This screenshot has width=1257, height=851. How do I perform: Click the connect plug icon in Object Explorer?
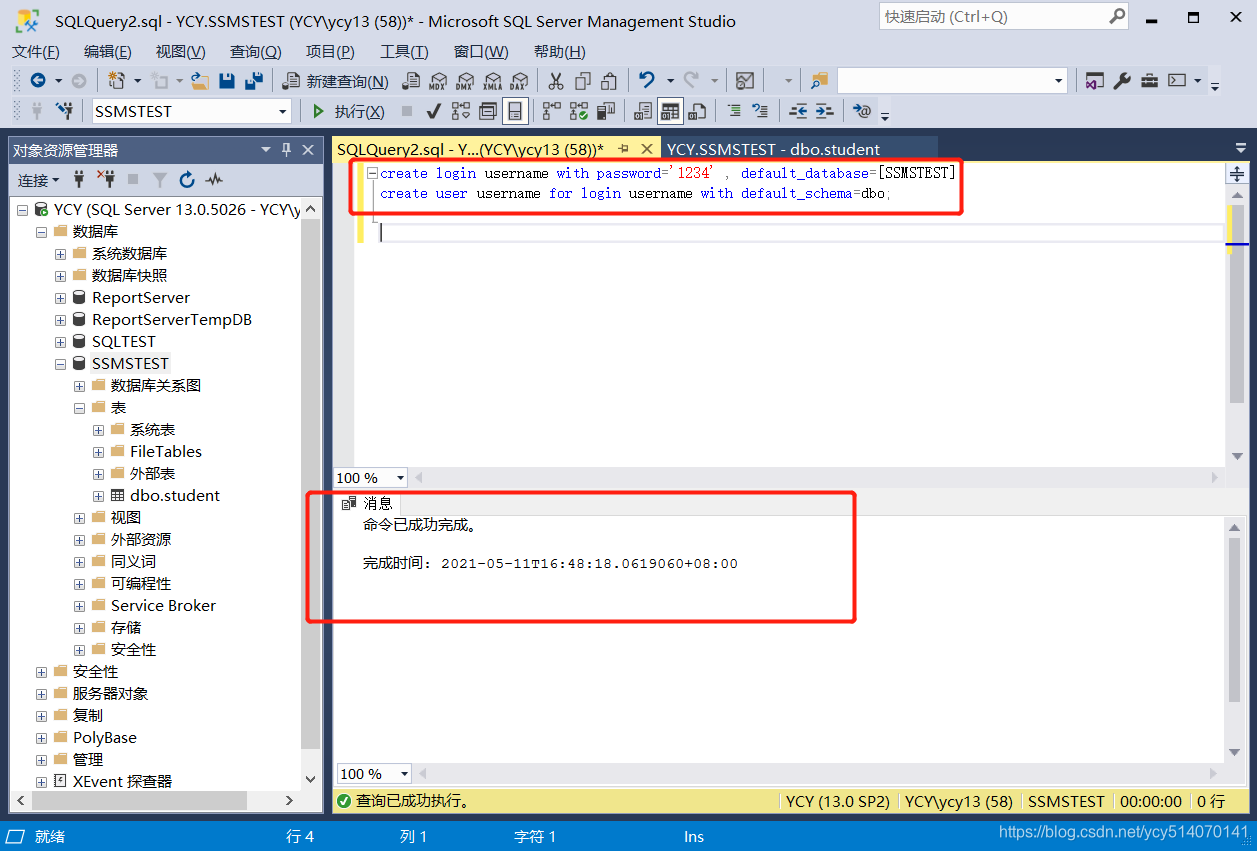tap(79, 180)
